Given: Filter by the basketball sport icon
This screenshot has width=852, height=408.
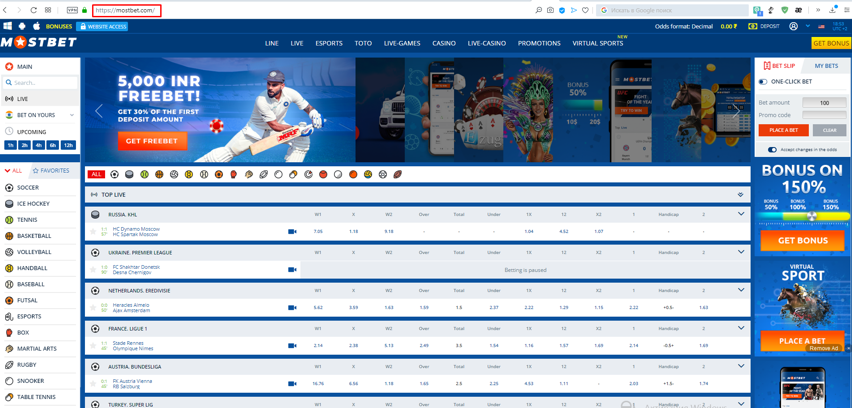Looking at the screenshot, I should (x=159, y=174).
